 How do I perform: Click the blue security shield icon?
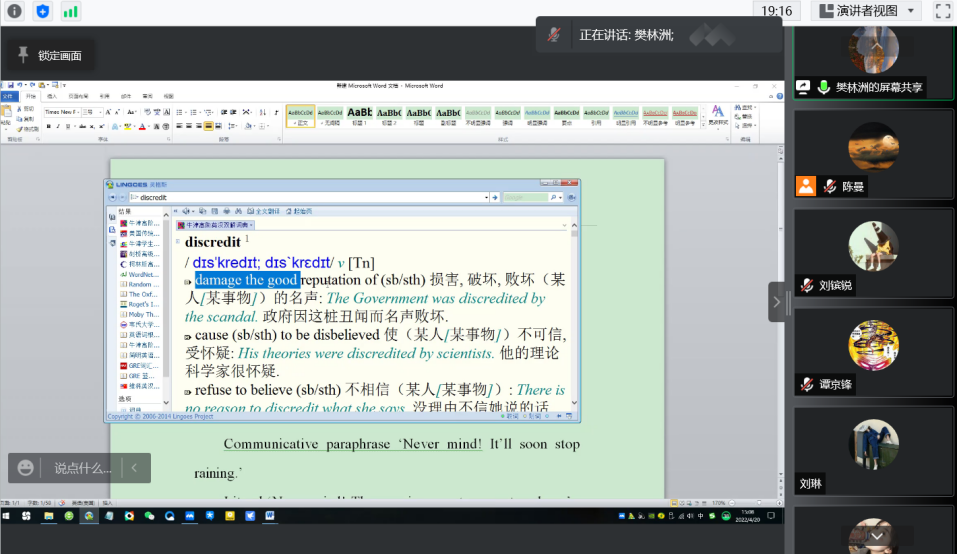42,11
